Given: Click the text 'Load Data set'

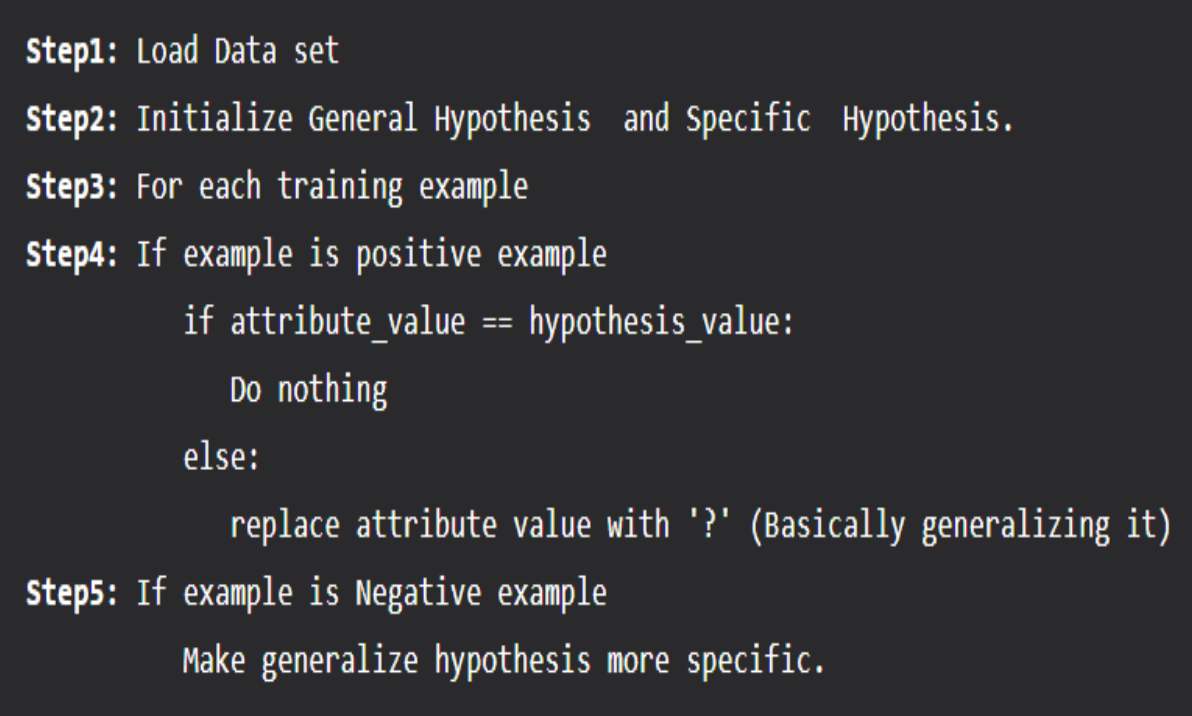Looking at the screenshot, I should click(x=237, y=52).
